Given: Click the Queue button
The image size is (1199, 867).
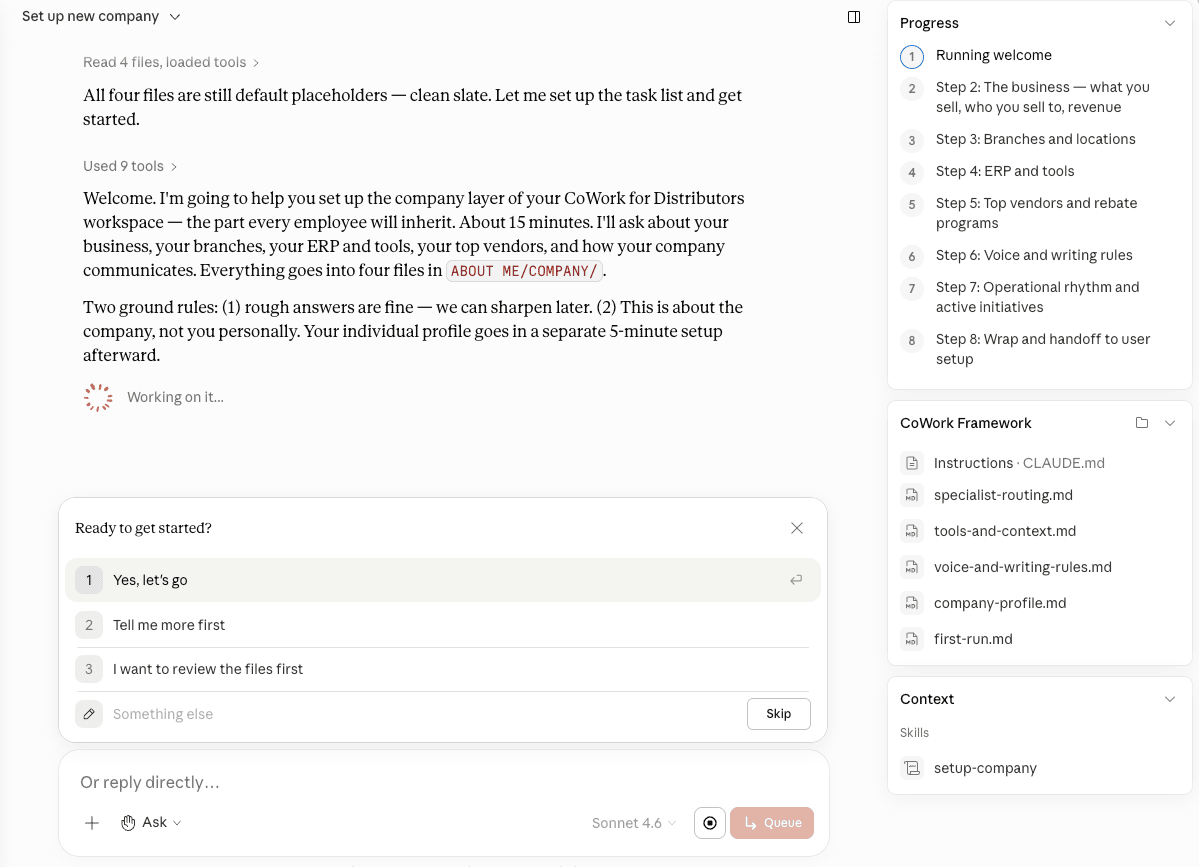Looking at the screenshot, I should pos(772,823).
